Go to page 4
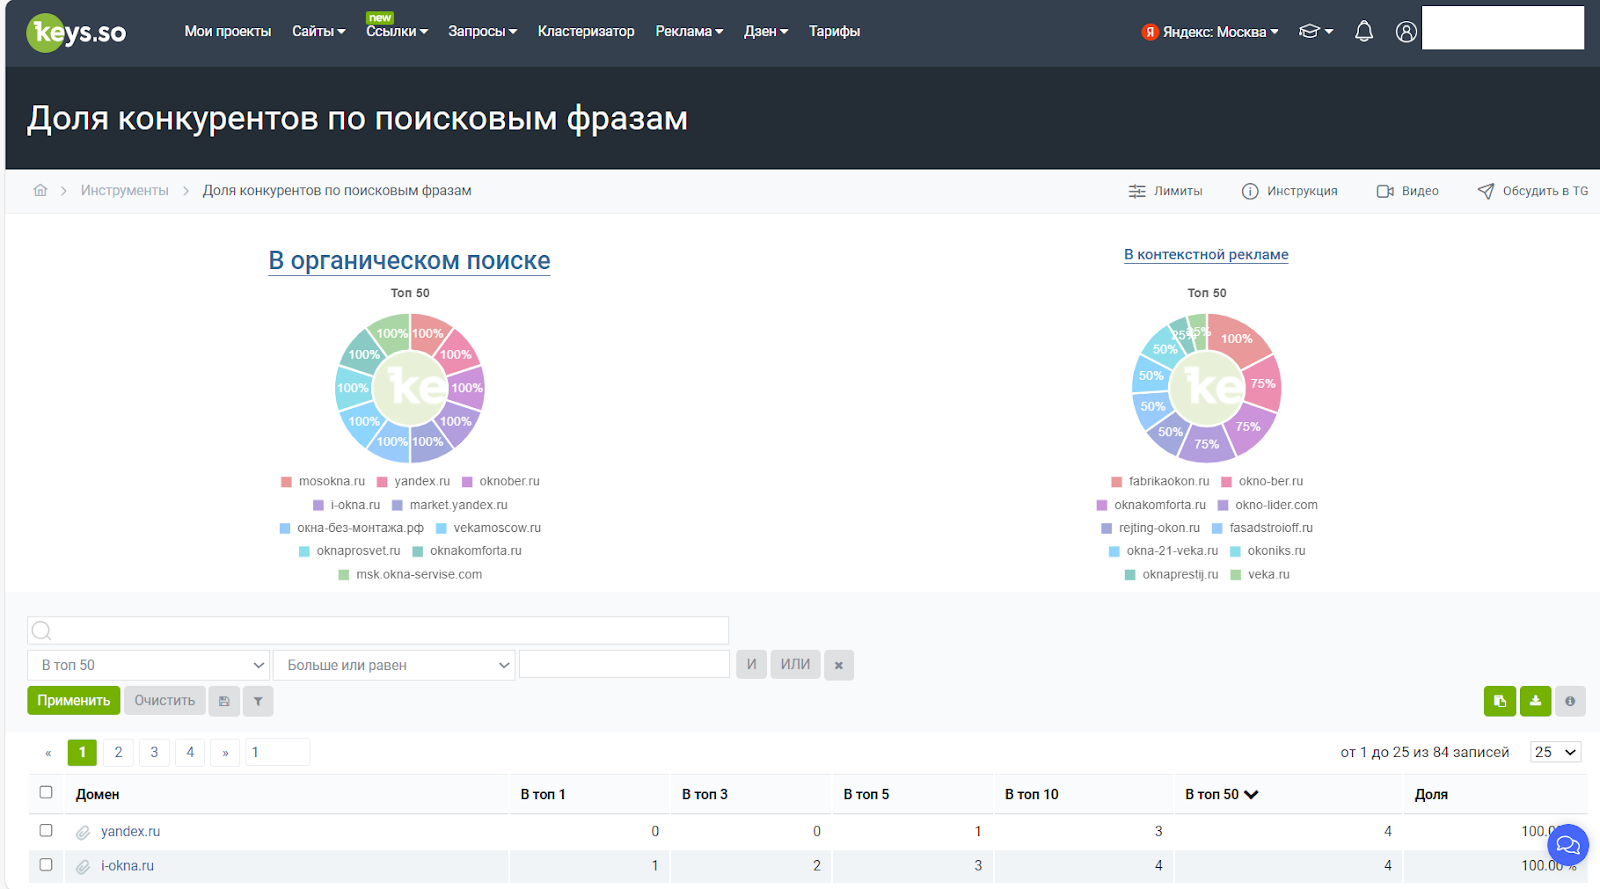 click(190, 753)
